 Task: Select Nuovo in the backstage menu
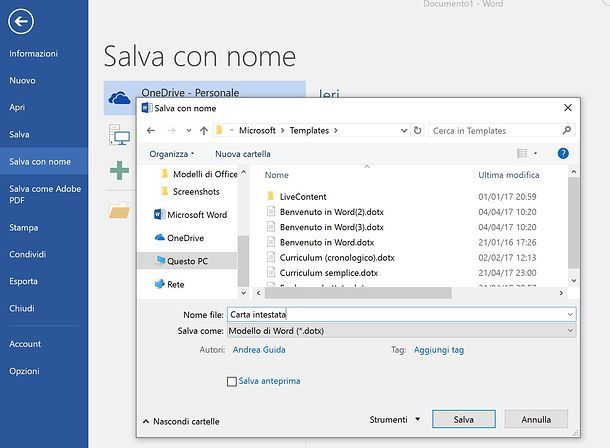tap(22, 80)
